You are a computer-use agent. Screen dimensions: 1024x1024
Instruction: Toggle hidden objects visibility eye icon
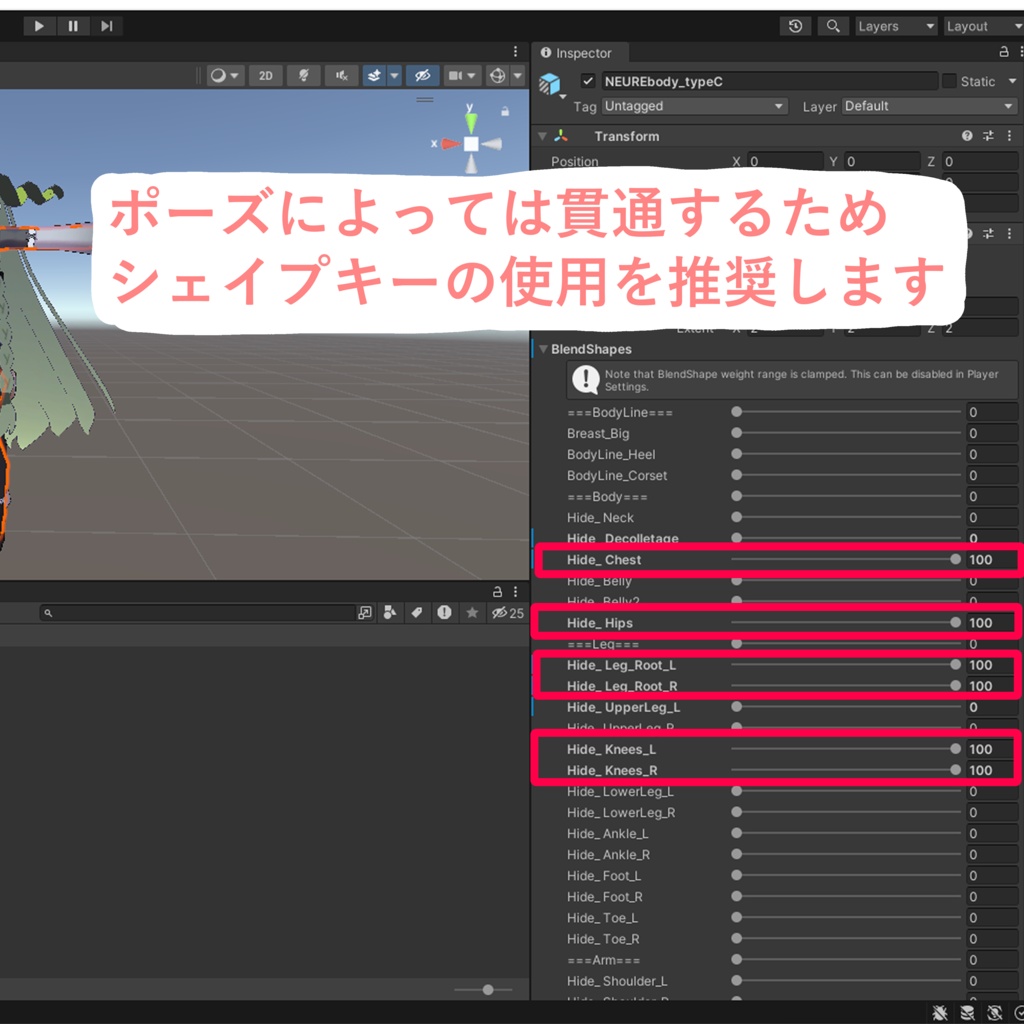point(423,76)
